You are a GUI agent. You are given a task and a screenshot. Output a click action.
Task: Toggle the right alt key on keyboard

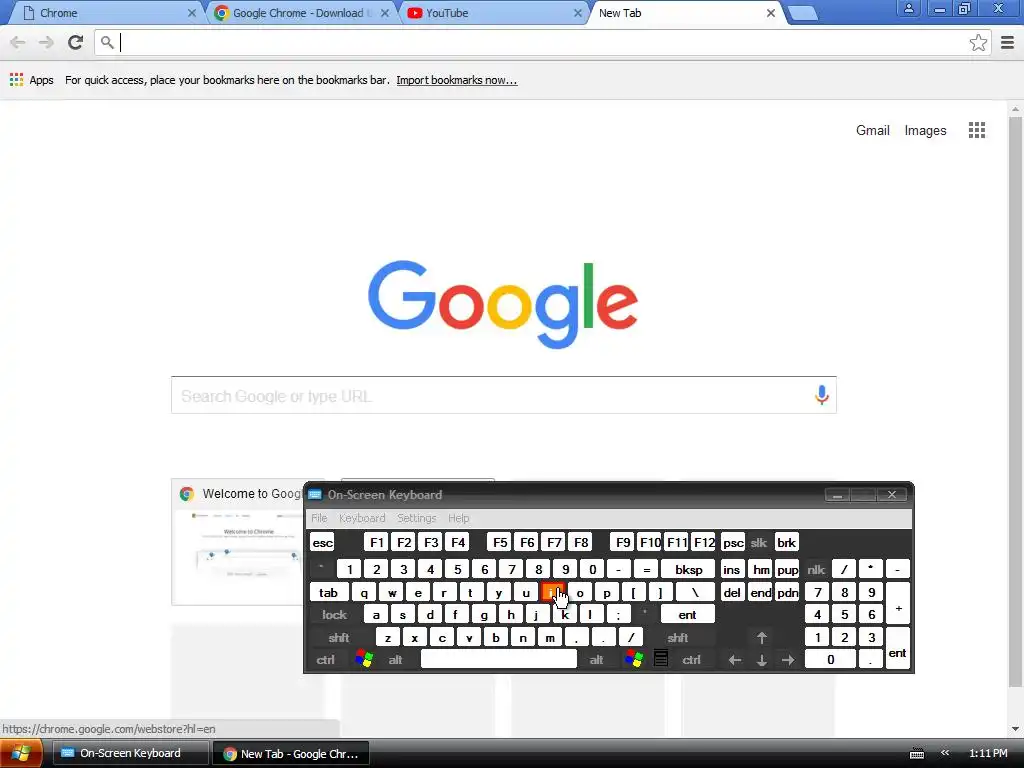[x=596, y=660]
